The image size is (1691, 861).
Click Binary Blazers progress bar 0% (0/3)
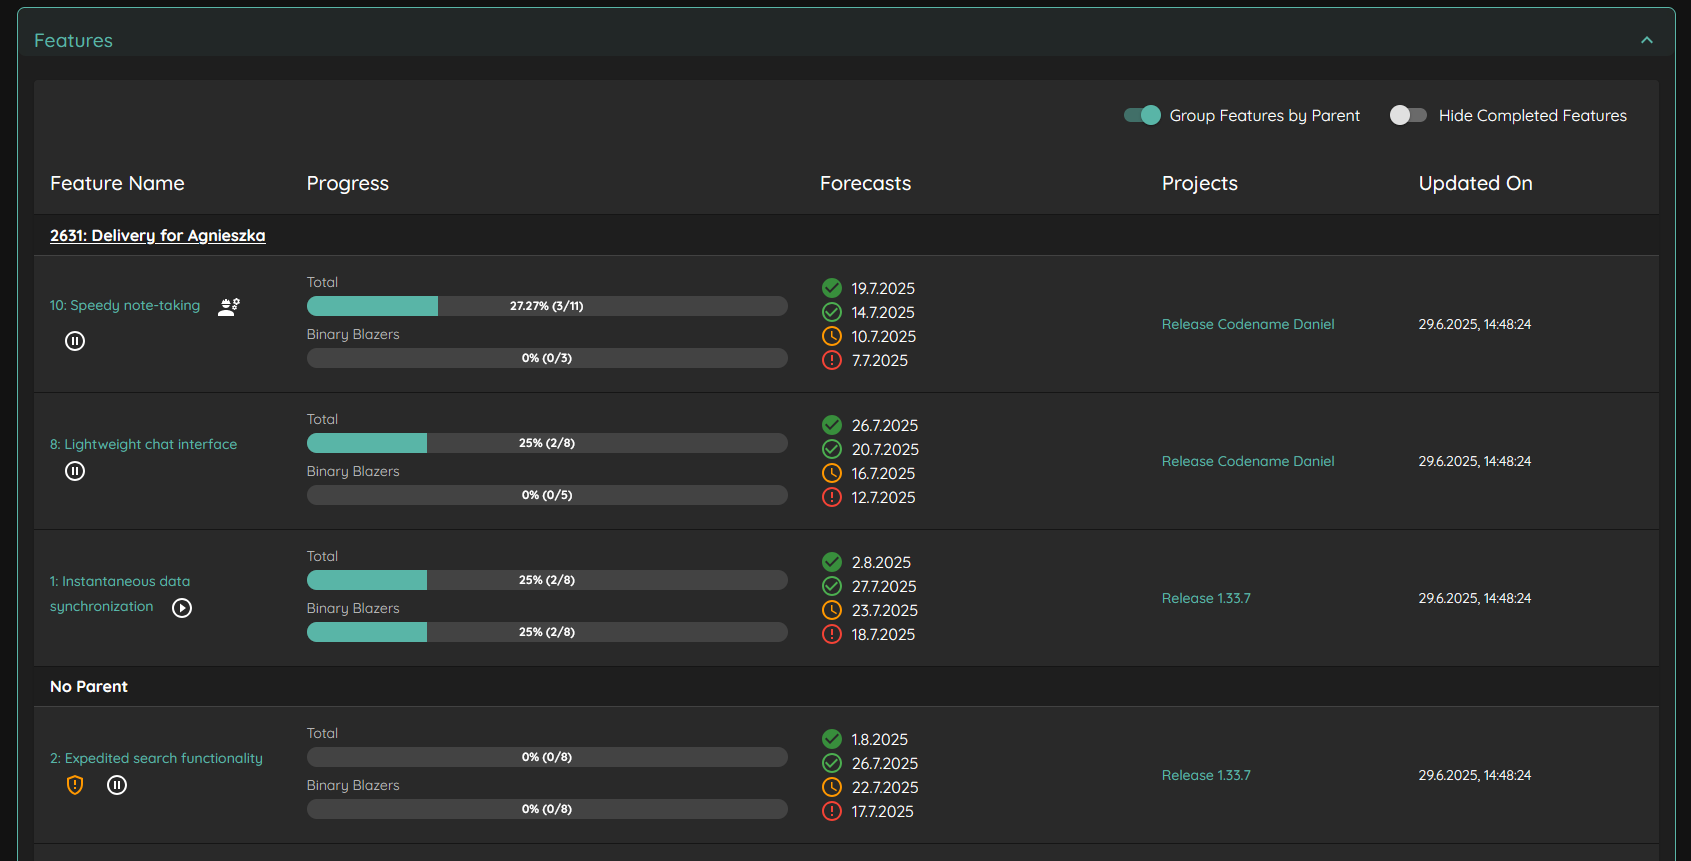click(x=547, y=358)
